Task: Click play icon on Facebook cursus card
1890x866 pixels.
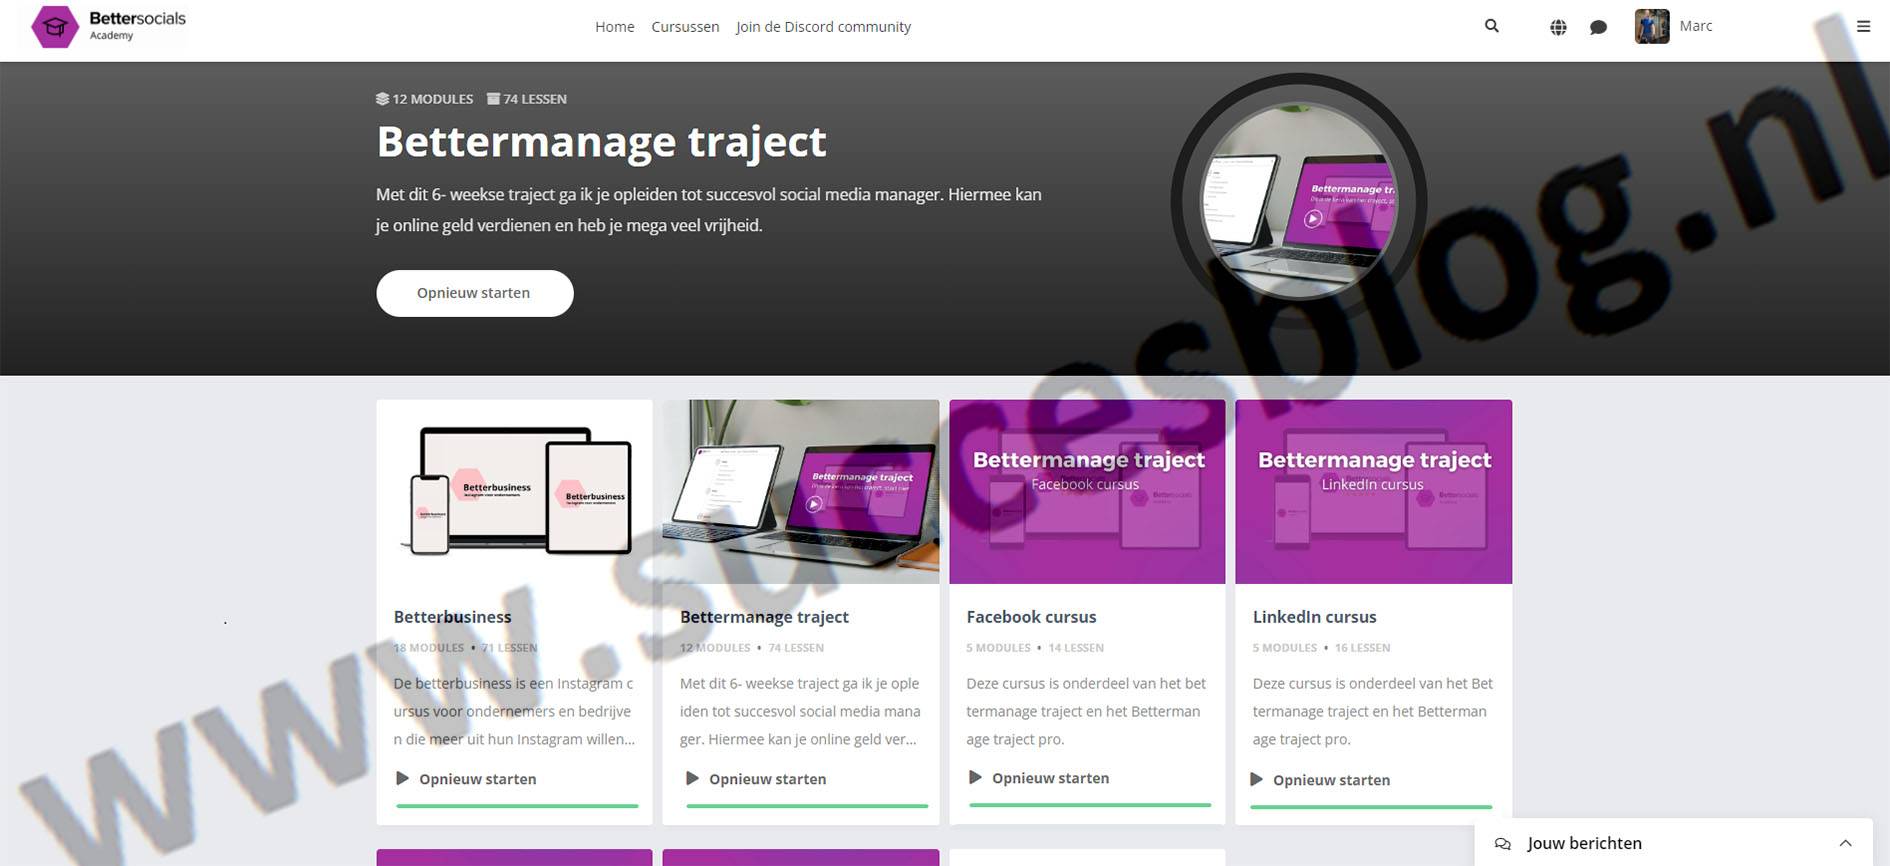Action: [975, 777]
